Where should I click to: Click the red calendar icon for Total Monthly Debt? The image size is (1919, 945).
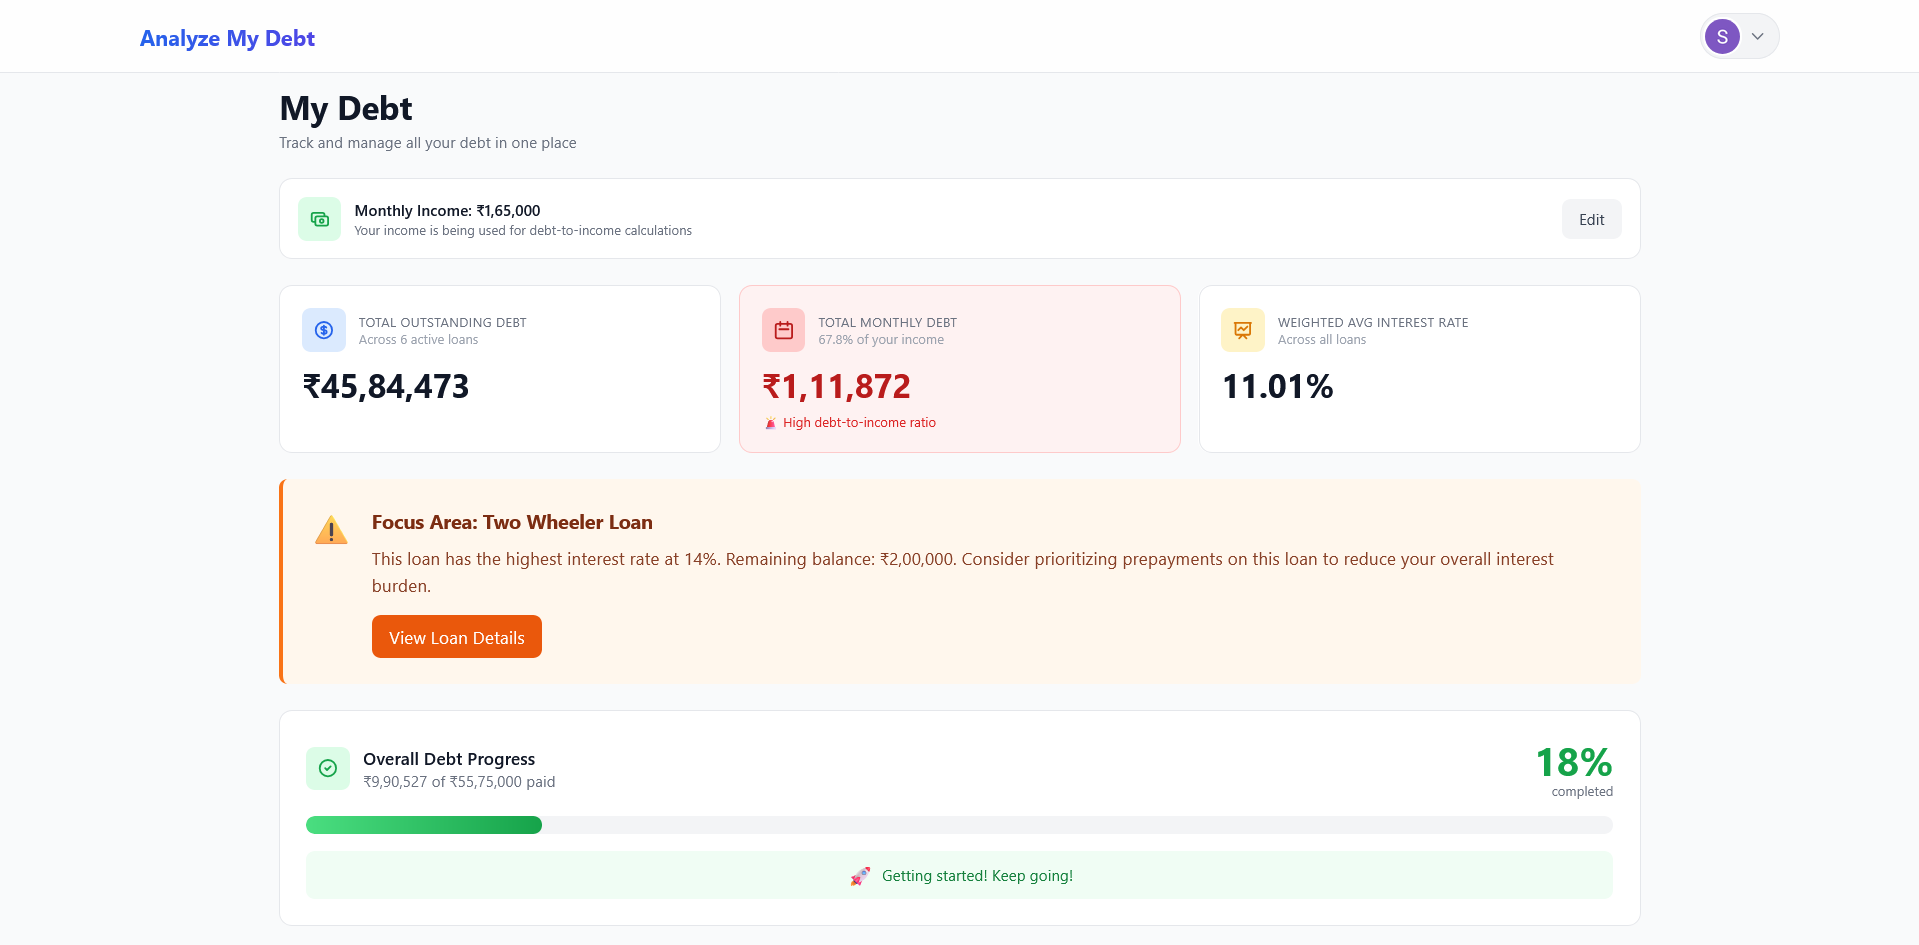[783, 329]
